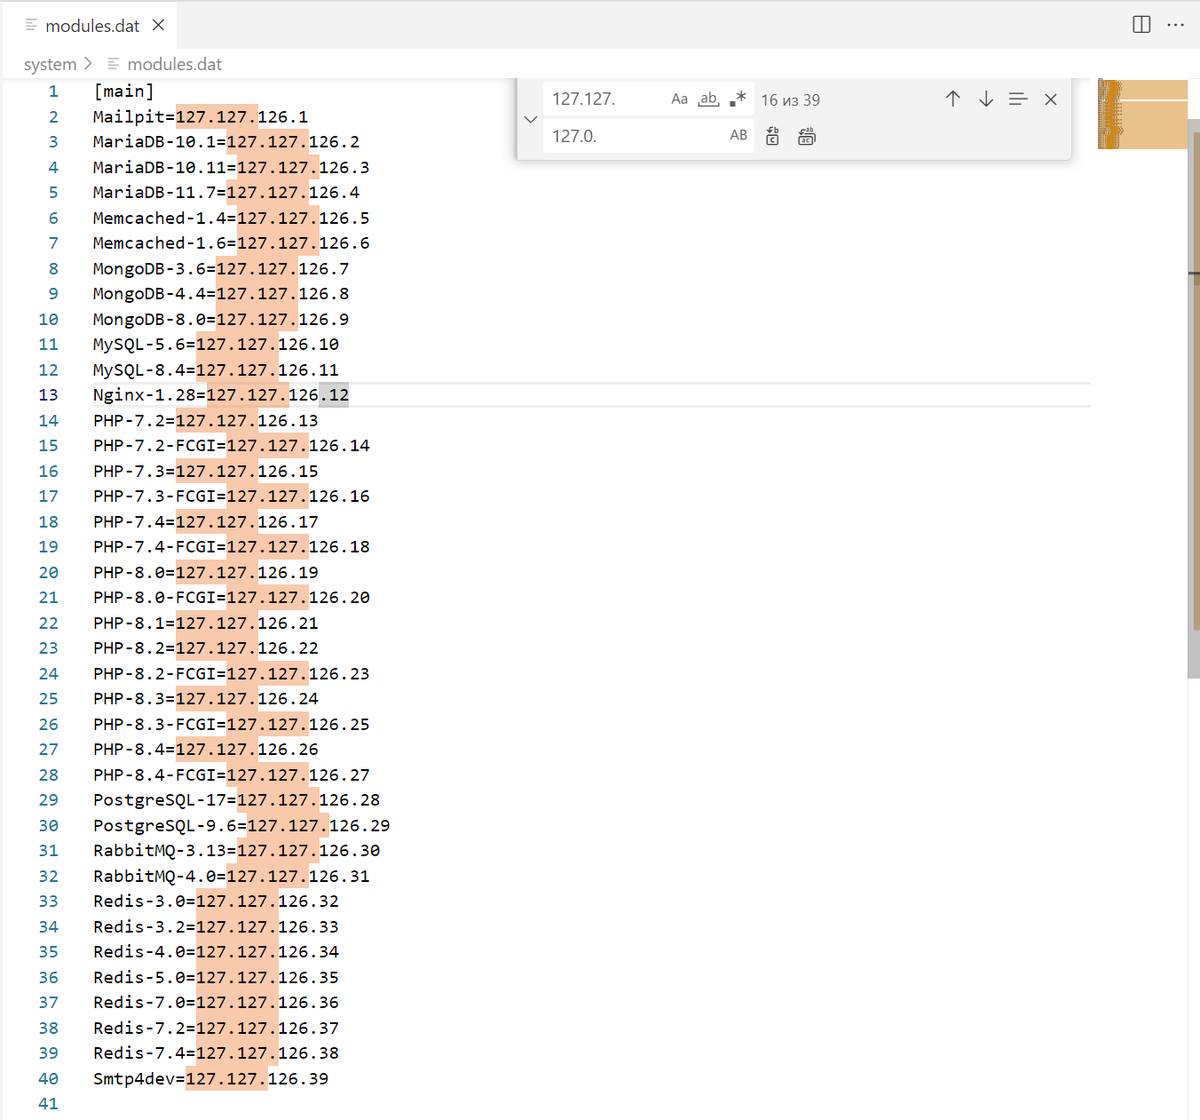Click the RabbitMQ-4.0 line

pos(231,876)
